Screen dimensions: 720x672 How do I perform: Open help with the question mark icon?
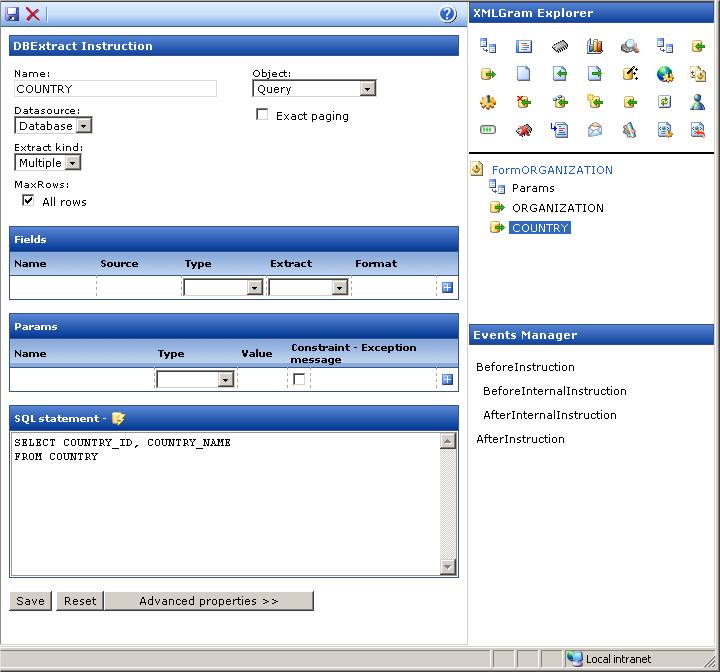point(448,14)
